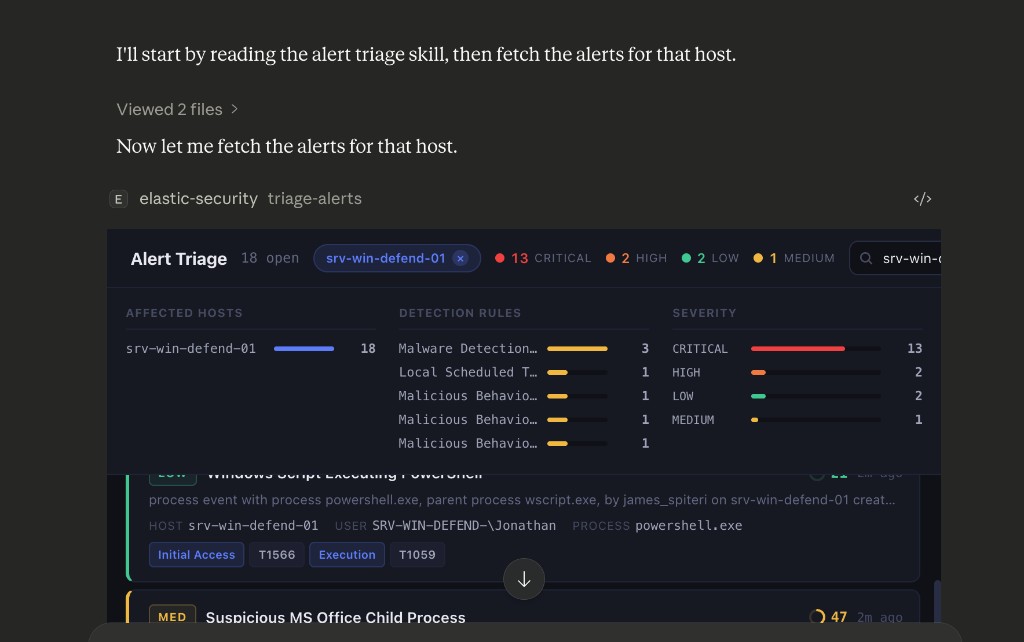Click the scroll-down arrow icon

tap(523, 579)
